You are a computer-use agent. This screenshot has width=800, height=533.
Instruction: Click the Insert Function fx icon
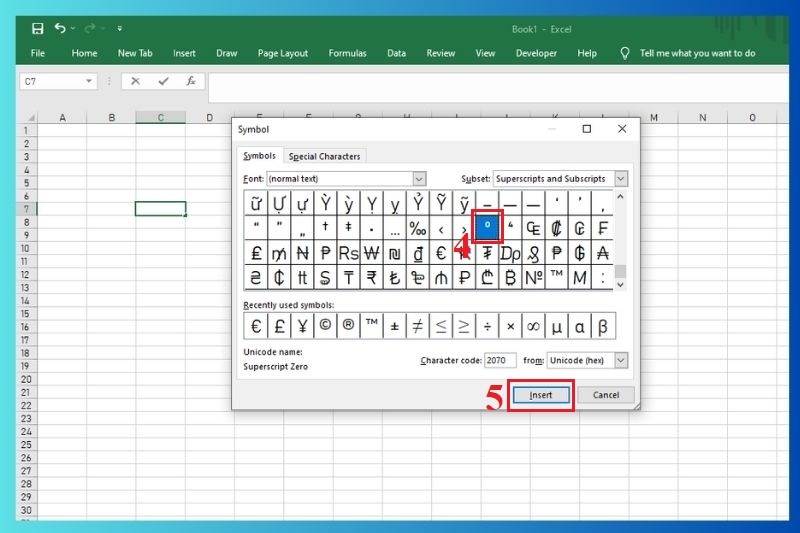point(191,81)
